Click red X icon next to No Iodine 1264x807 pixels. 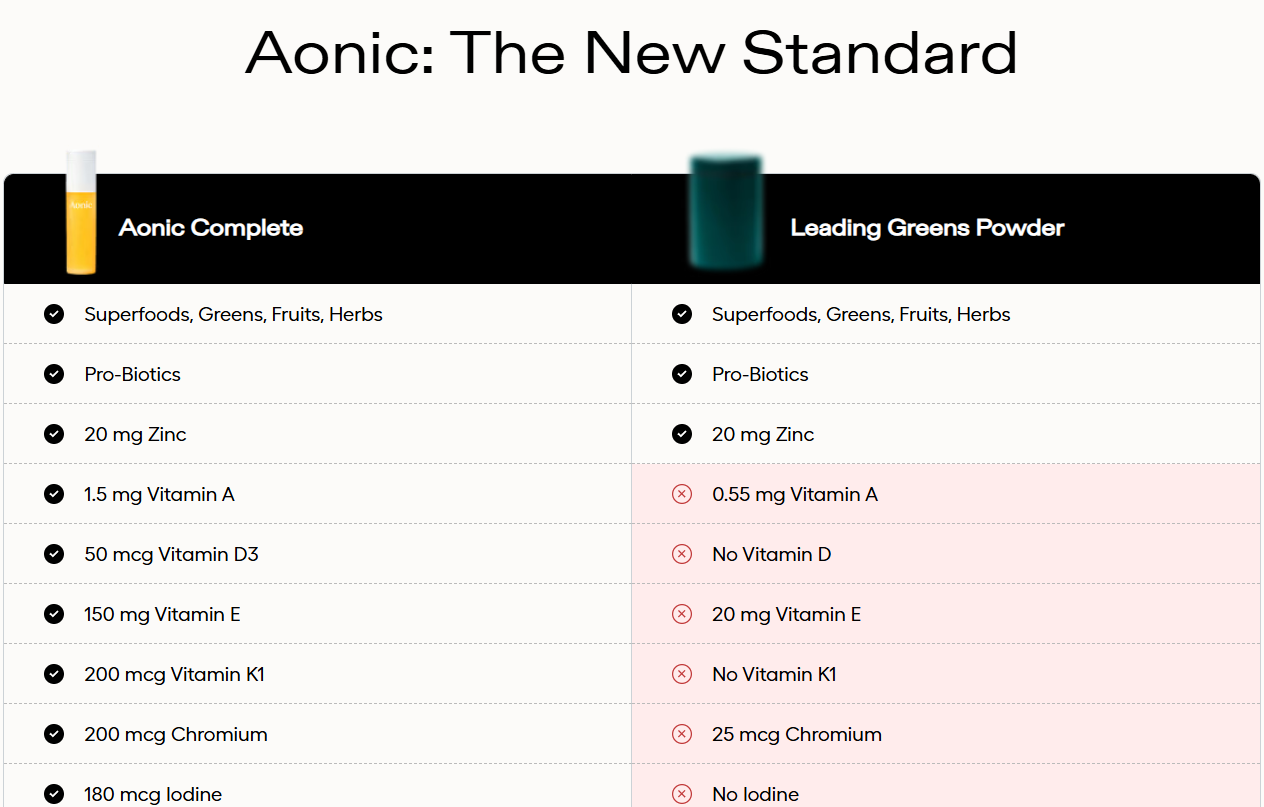[x=682, y=794]
